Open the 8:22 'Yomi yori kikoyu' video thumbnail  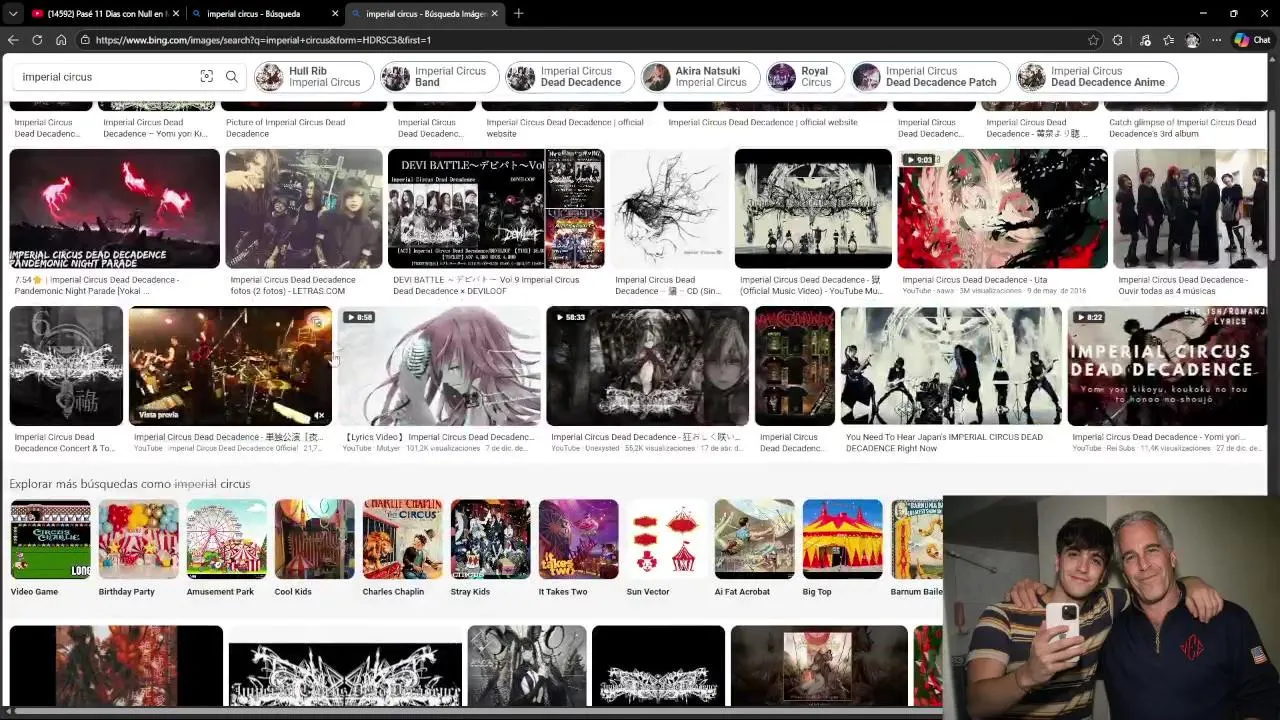tap(1167, 366)
